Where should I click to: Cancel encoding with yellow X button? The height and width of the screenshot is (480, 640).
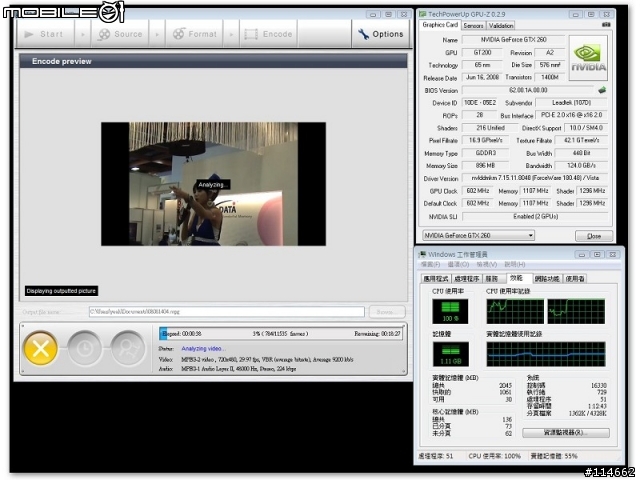pos(40,349)
